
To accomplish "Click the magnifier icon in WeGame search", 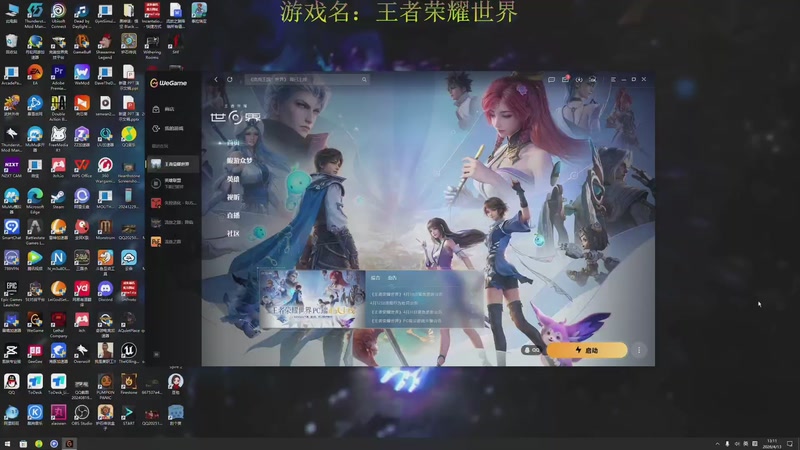I will pos(364,80).
